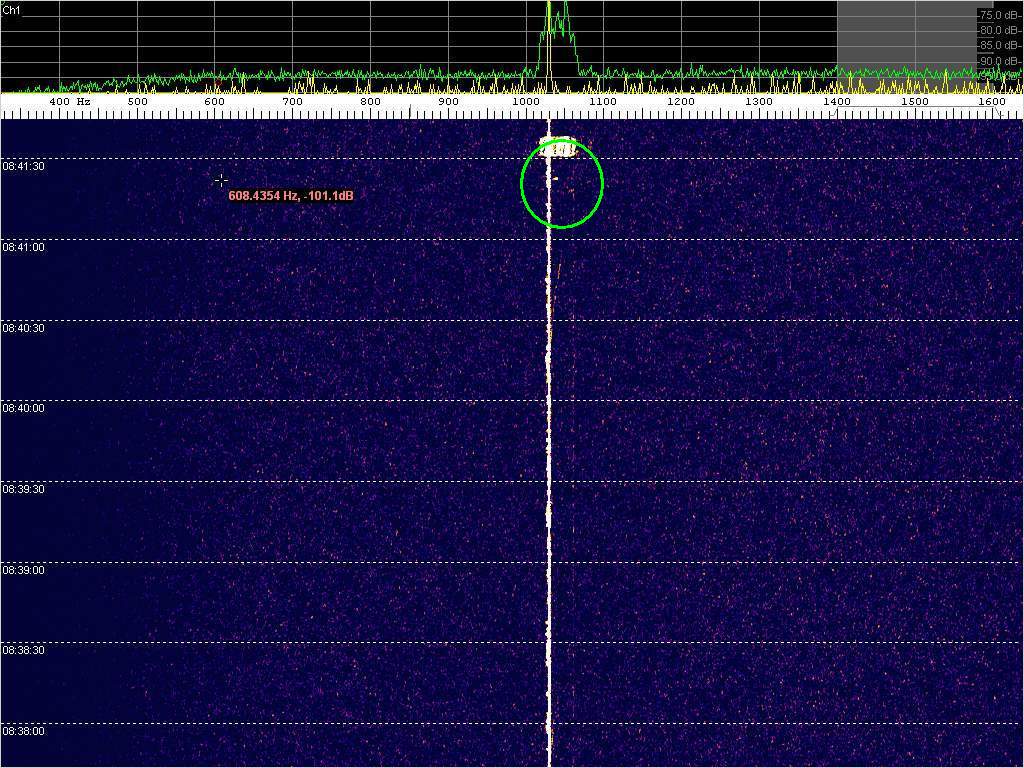Click the 1200 mark on the frequency ruler
Image resolution: width=1024 pixels, height=768 pixels.
[681, 102]
